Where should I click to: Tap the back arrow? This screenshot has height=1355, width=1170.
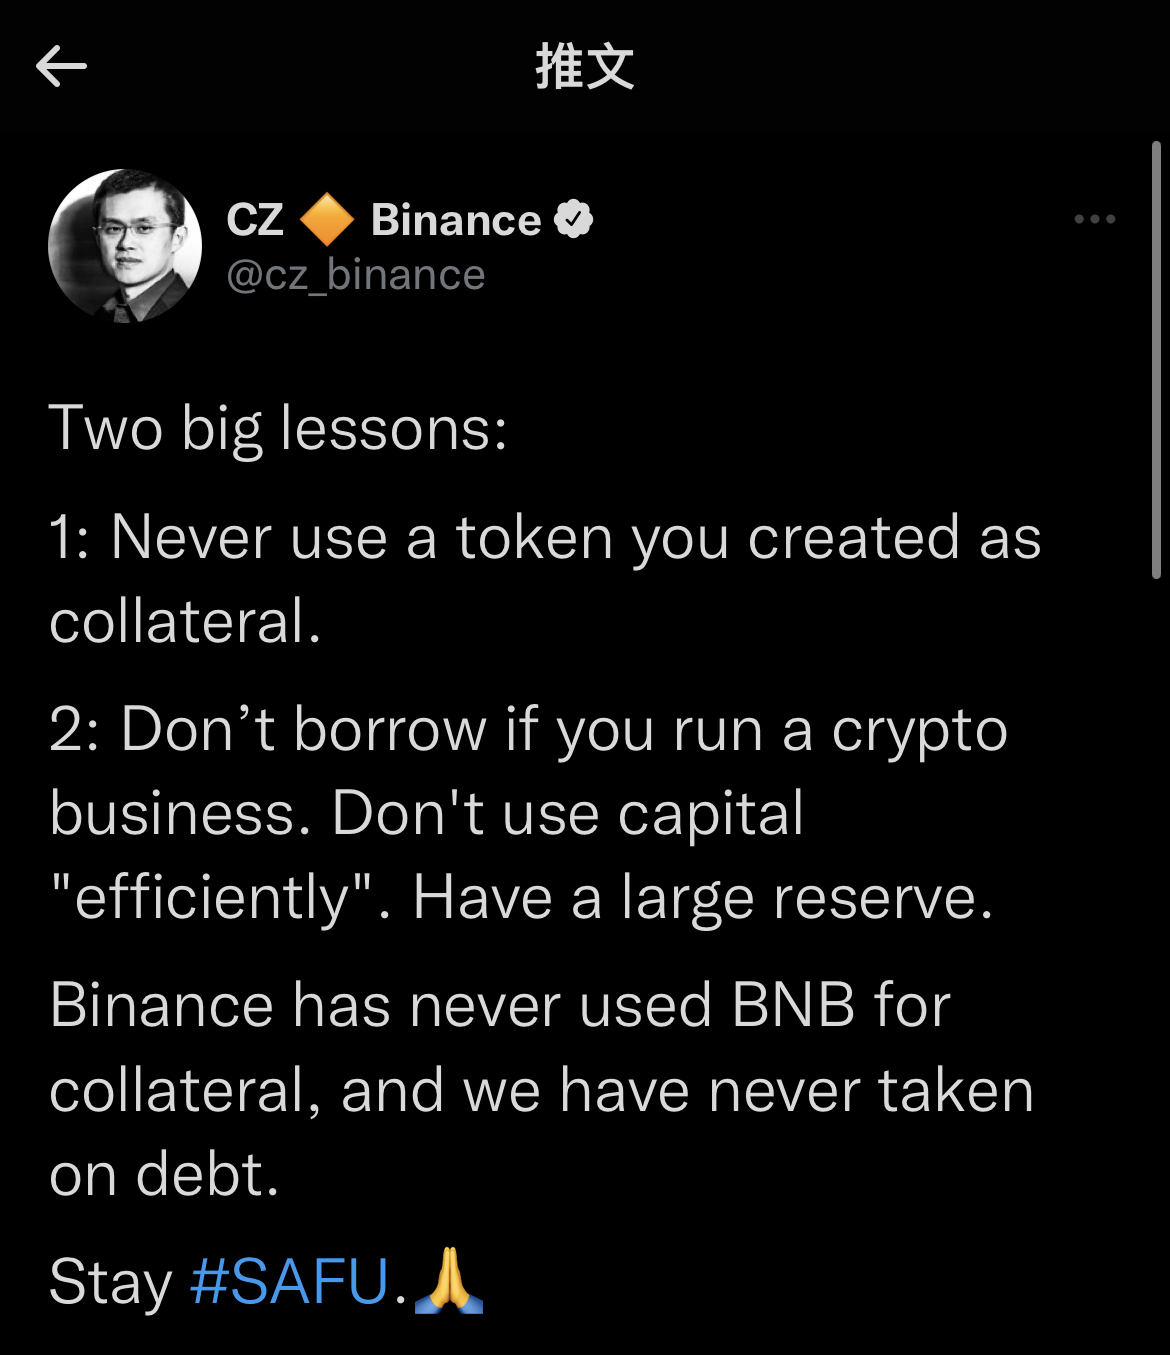tap(61, 67)
